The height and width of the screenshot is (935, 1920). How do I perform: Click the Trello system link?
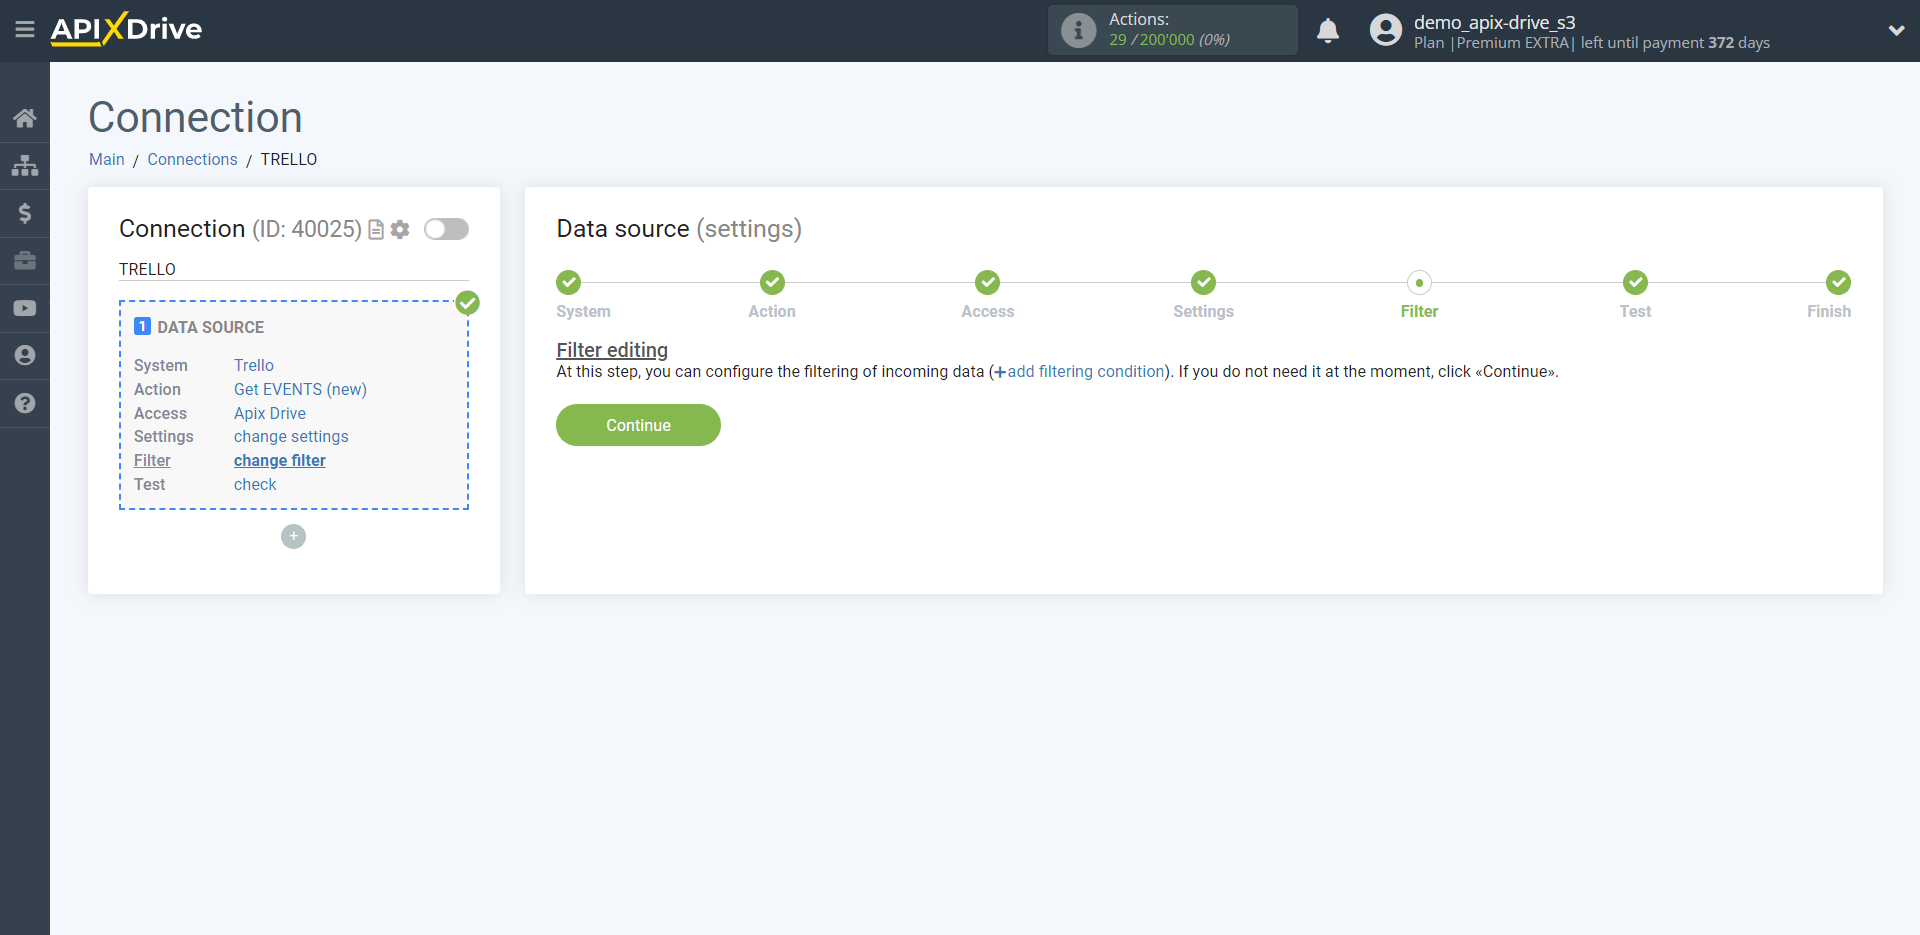tap(254, 366)
